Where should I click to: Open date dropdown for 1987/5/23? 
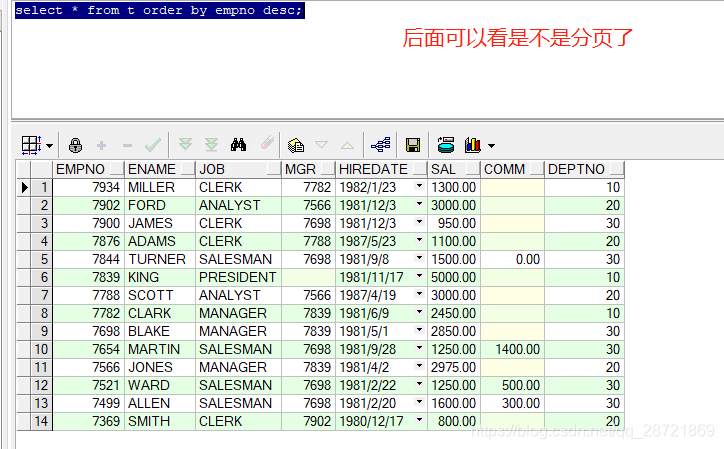click(x=419, y=240)
